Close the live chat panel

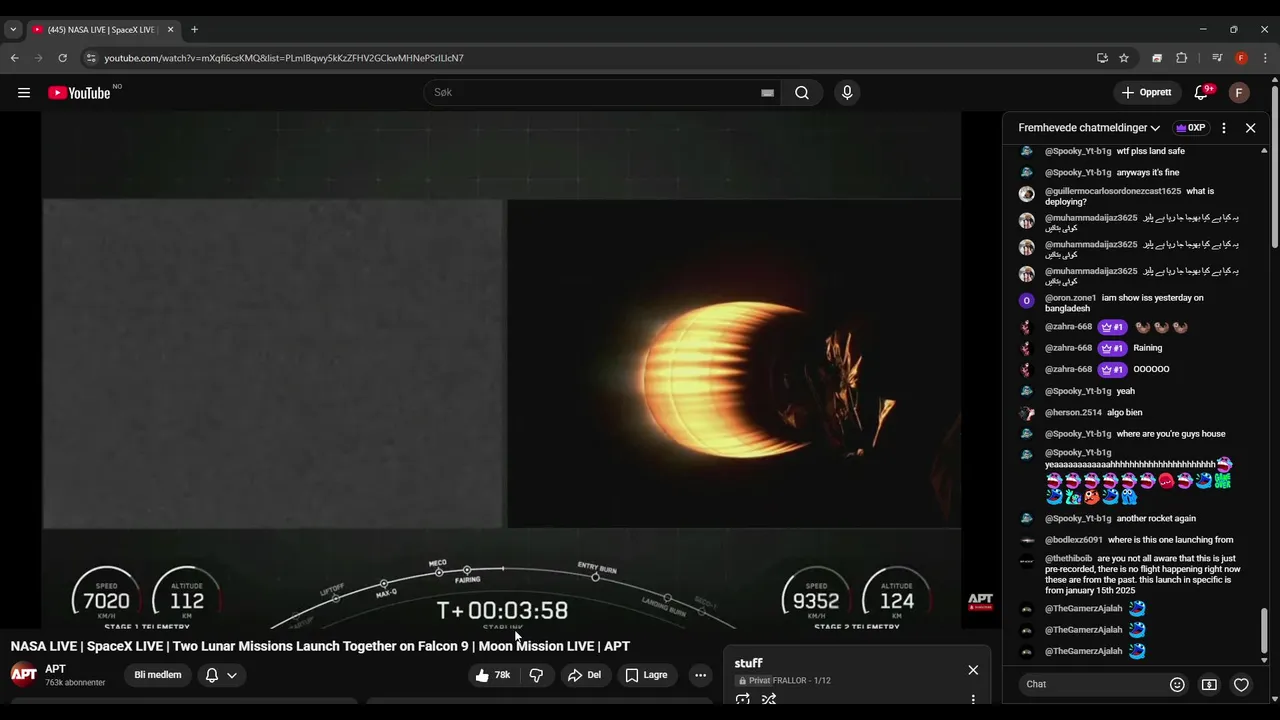click(x=1250, y=128)
